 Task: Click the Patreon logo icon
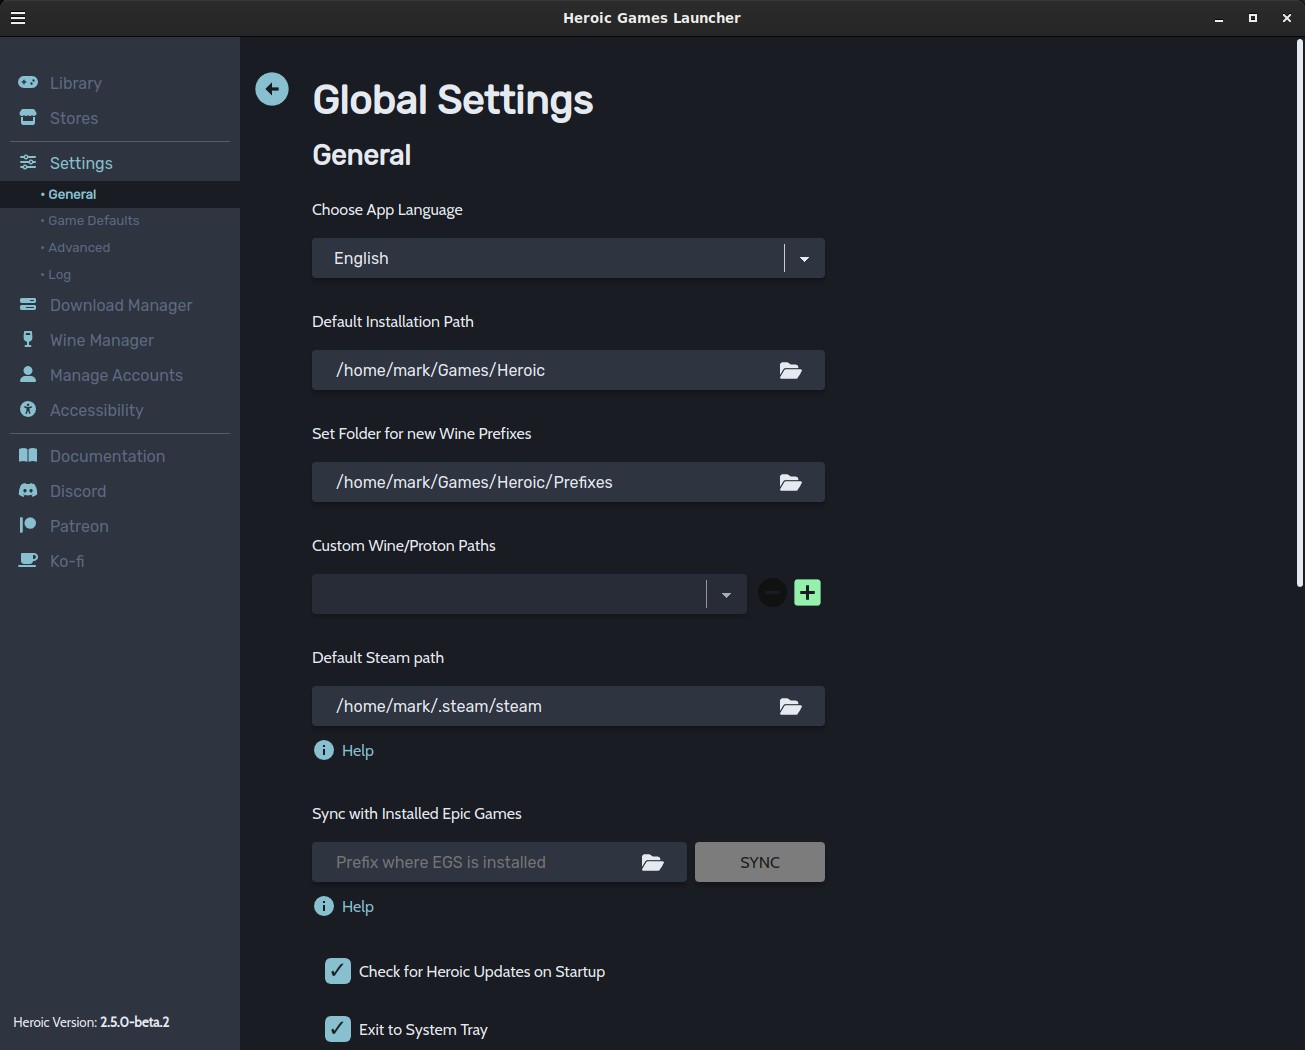pos(28,525)
